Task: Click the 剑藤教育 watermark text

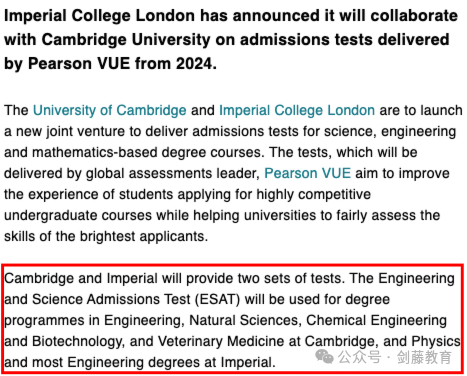Action: click(x=424, y=357)
